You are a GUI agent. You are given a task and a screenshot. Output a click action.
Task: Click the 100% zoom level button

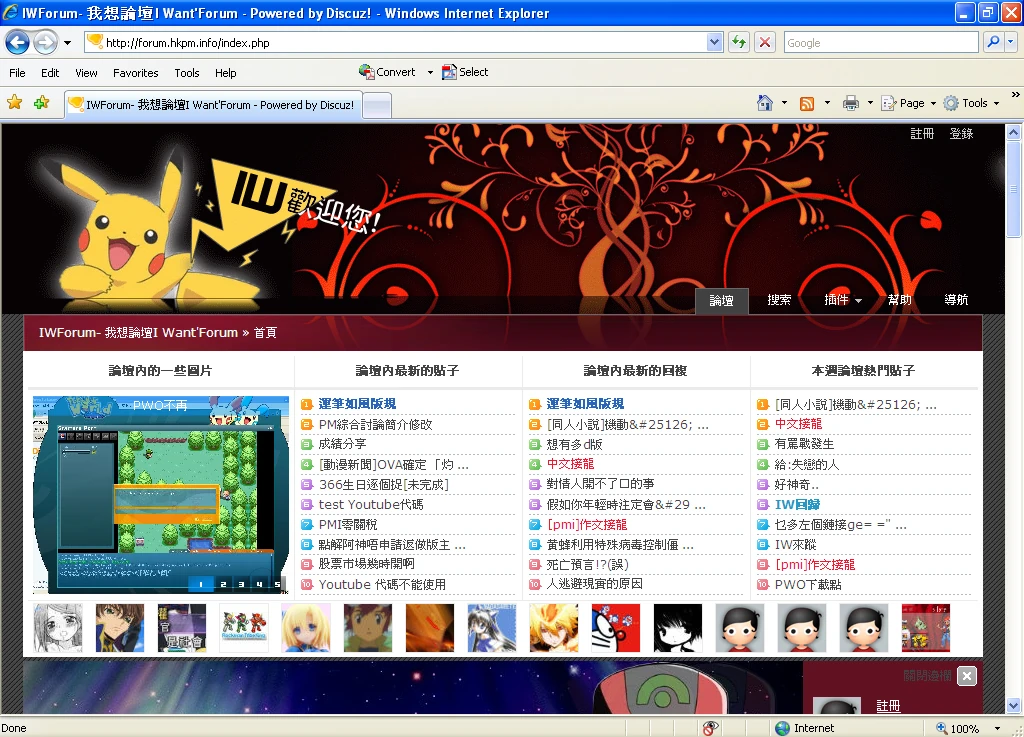coord(957,729)
